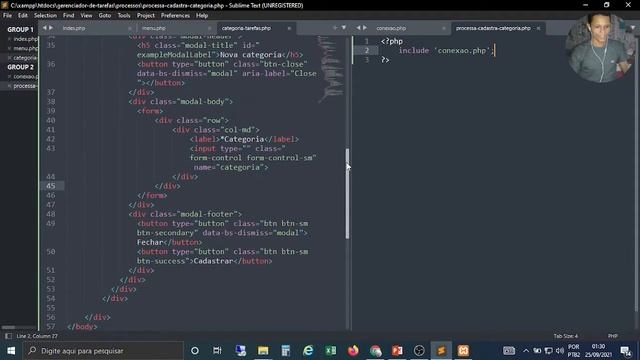Open the Windows Start menu

11,351
